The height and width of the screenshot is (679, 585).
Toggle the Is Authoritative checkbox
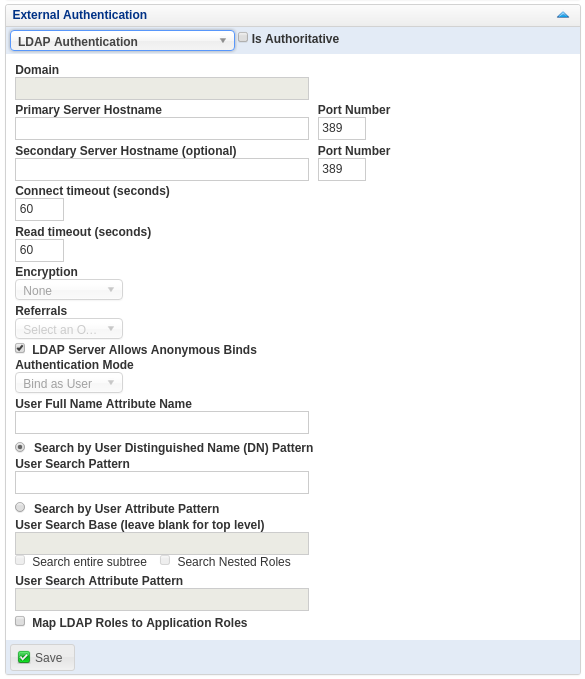pos(243,37)
